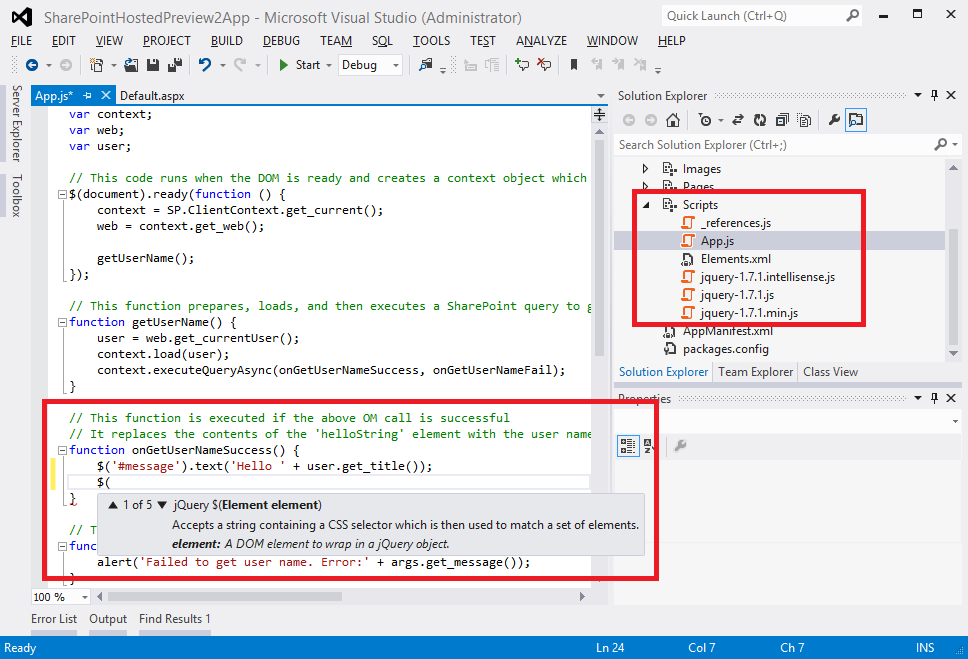Start debugging with the green play icon
Screen dimensions: 968x659
tap(283, 65)
